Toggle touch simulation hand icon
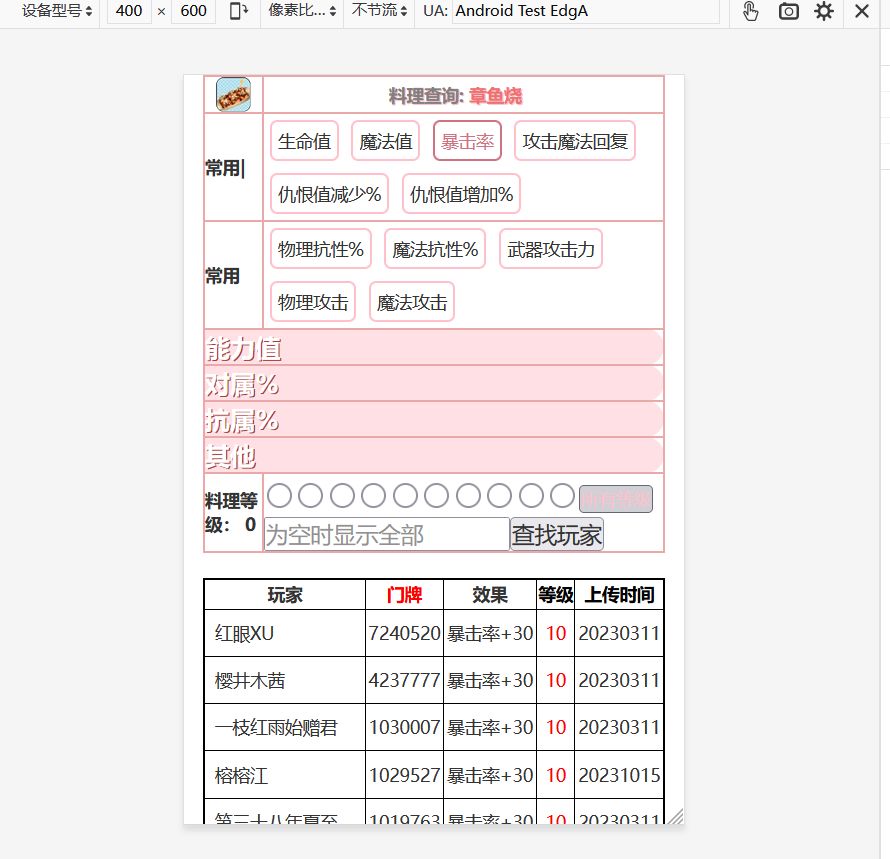 tap(750, 11)
